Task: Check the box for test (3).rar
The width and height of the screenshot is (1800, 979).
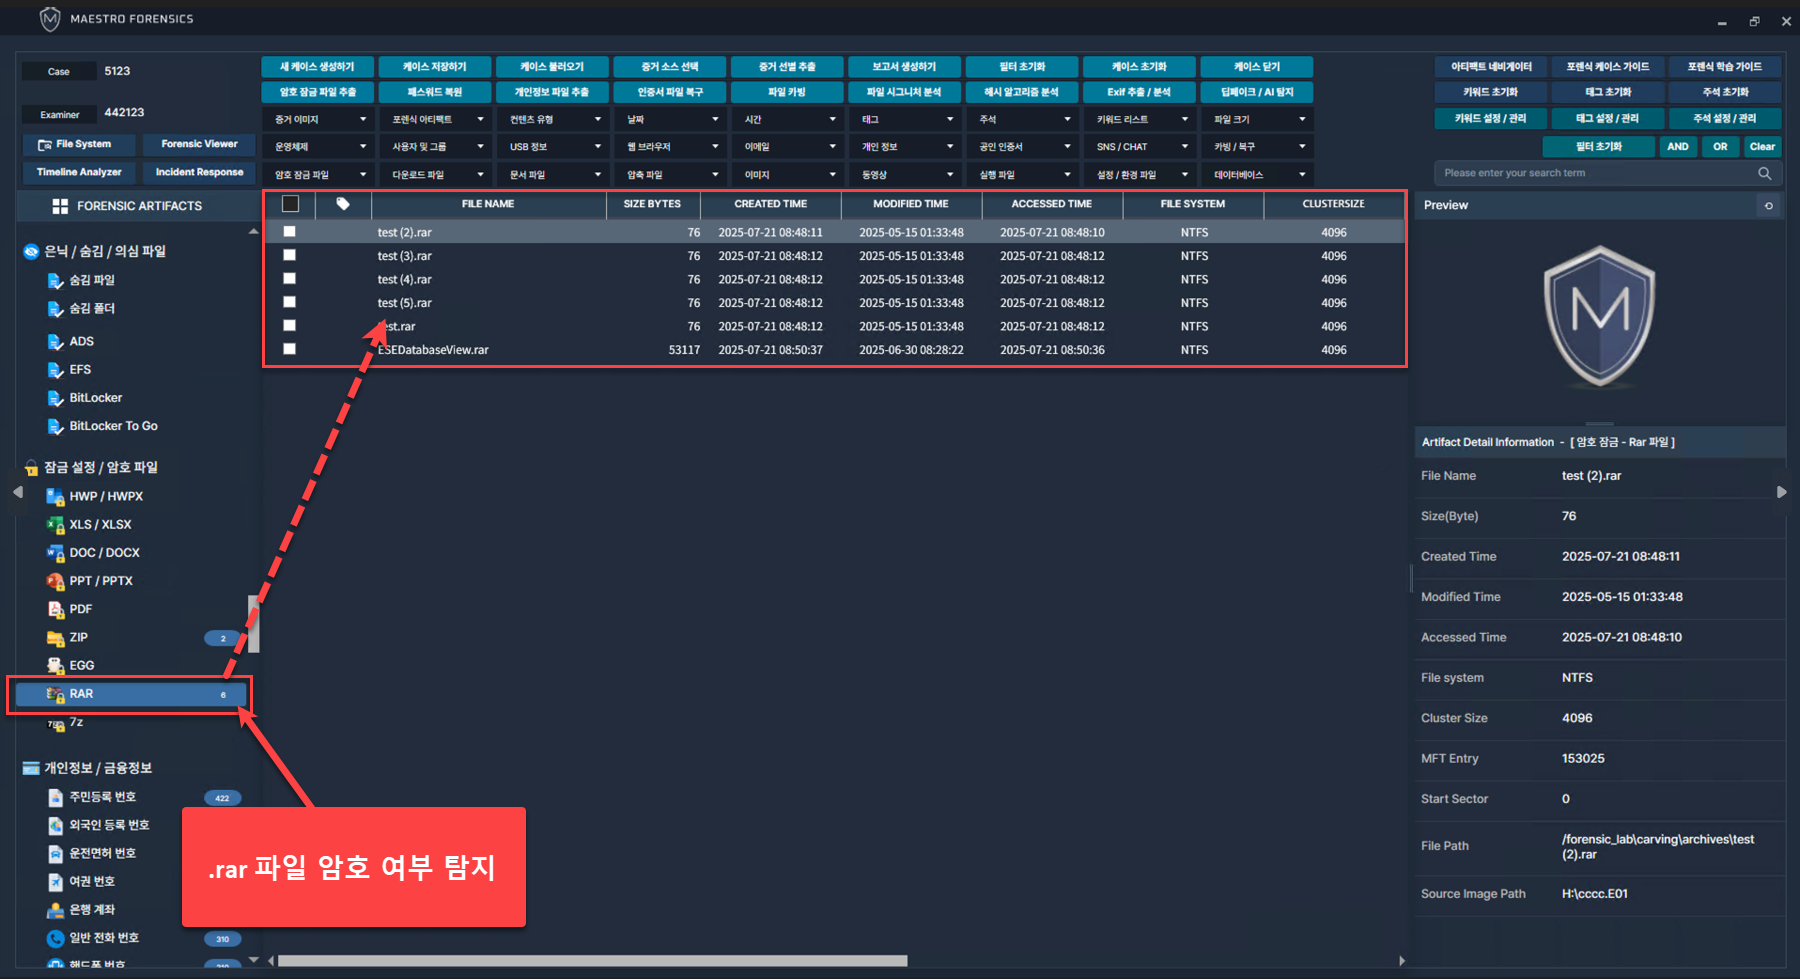Action: point(290,255)
